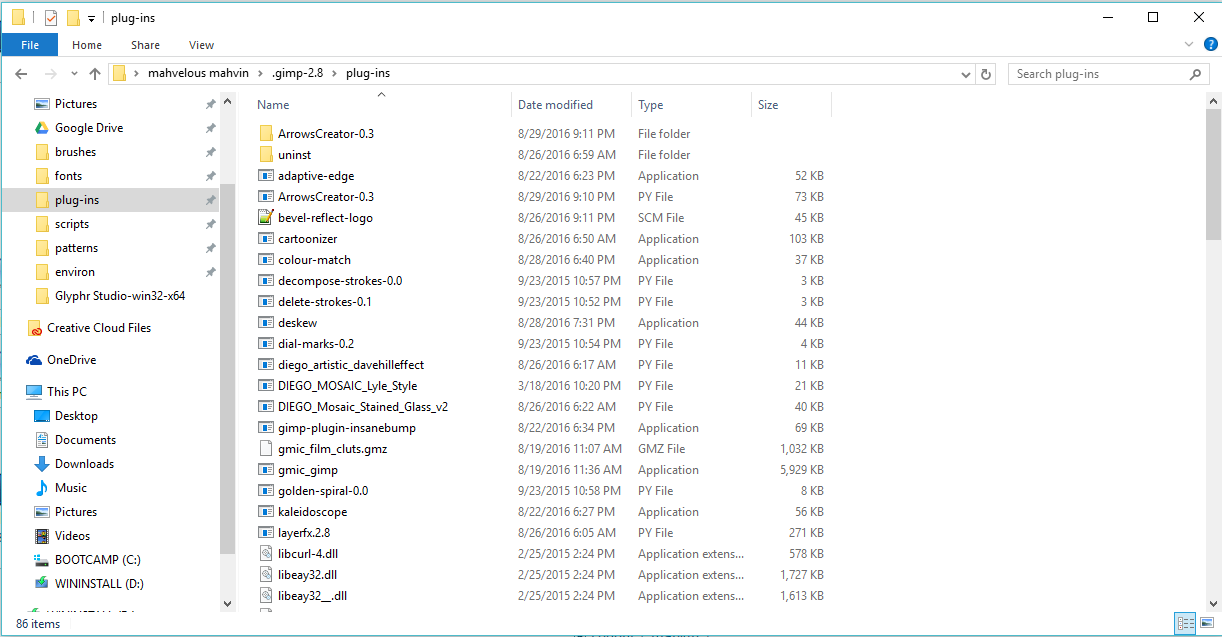Expand the .gimp-2.8 breadcrumb chevron
1222x637 pixels.
pyautogui.click(x=336, y=74)
